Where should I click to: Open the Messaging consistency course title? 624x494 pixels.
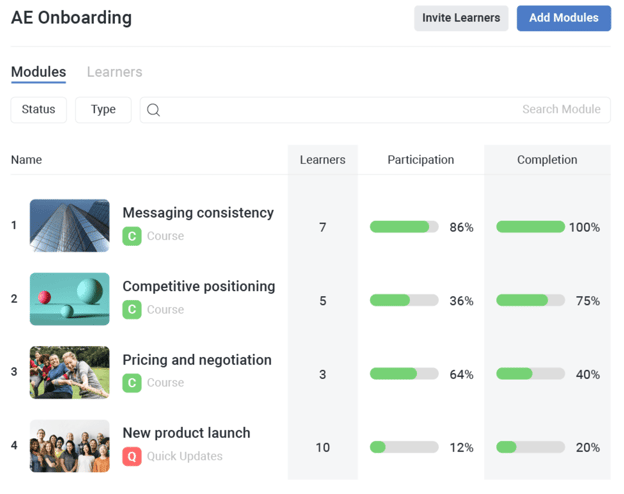(198, 213)
